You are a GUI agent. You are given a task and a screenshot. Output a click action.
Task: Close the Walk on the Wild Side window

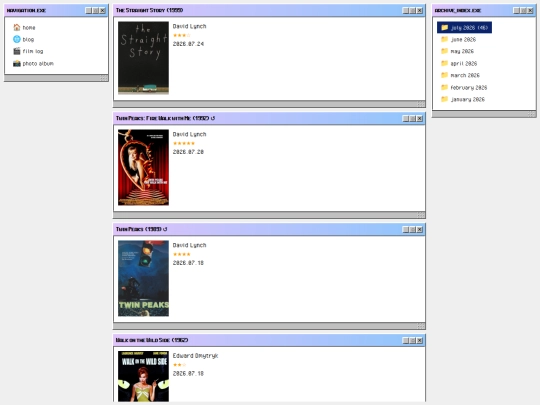tap(419, 340)
